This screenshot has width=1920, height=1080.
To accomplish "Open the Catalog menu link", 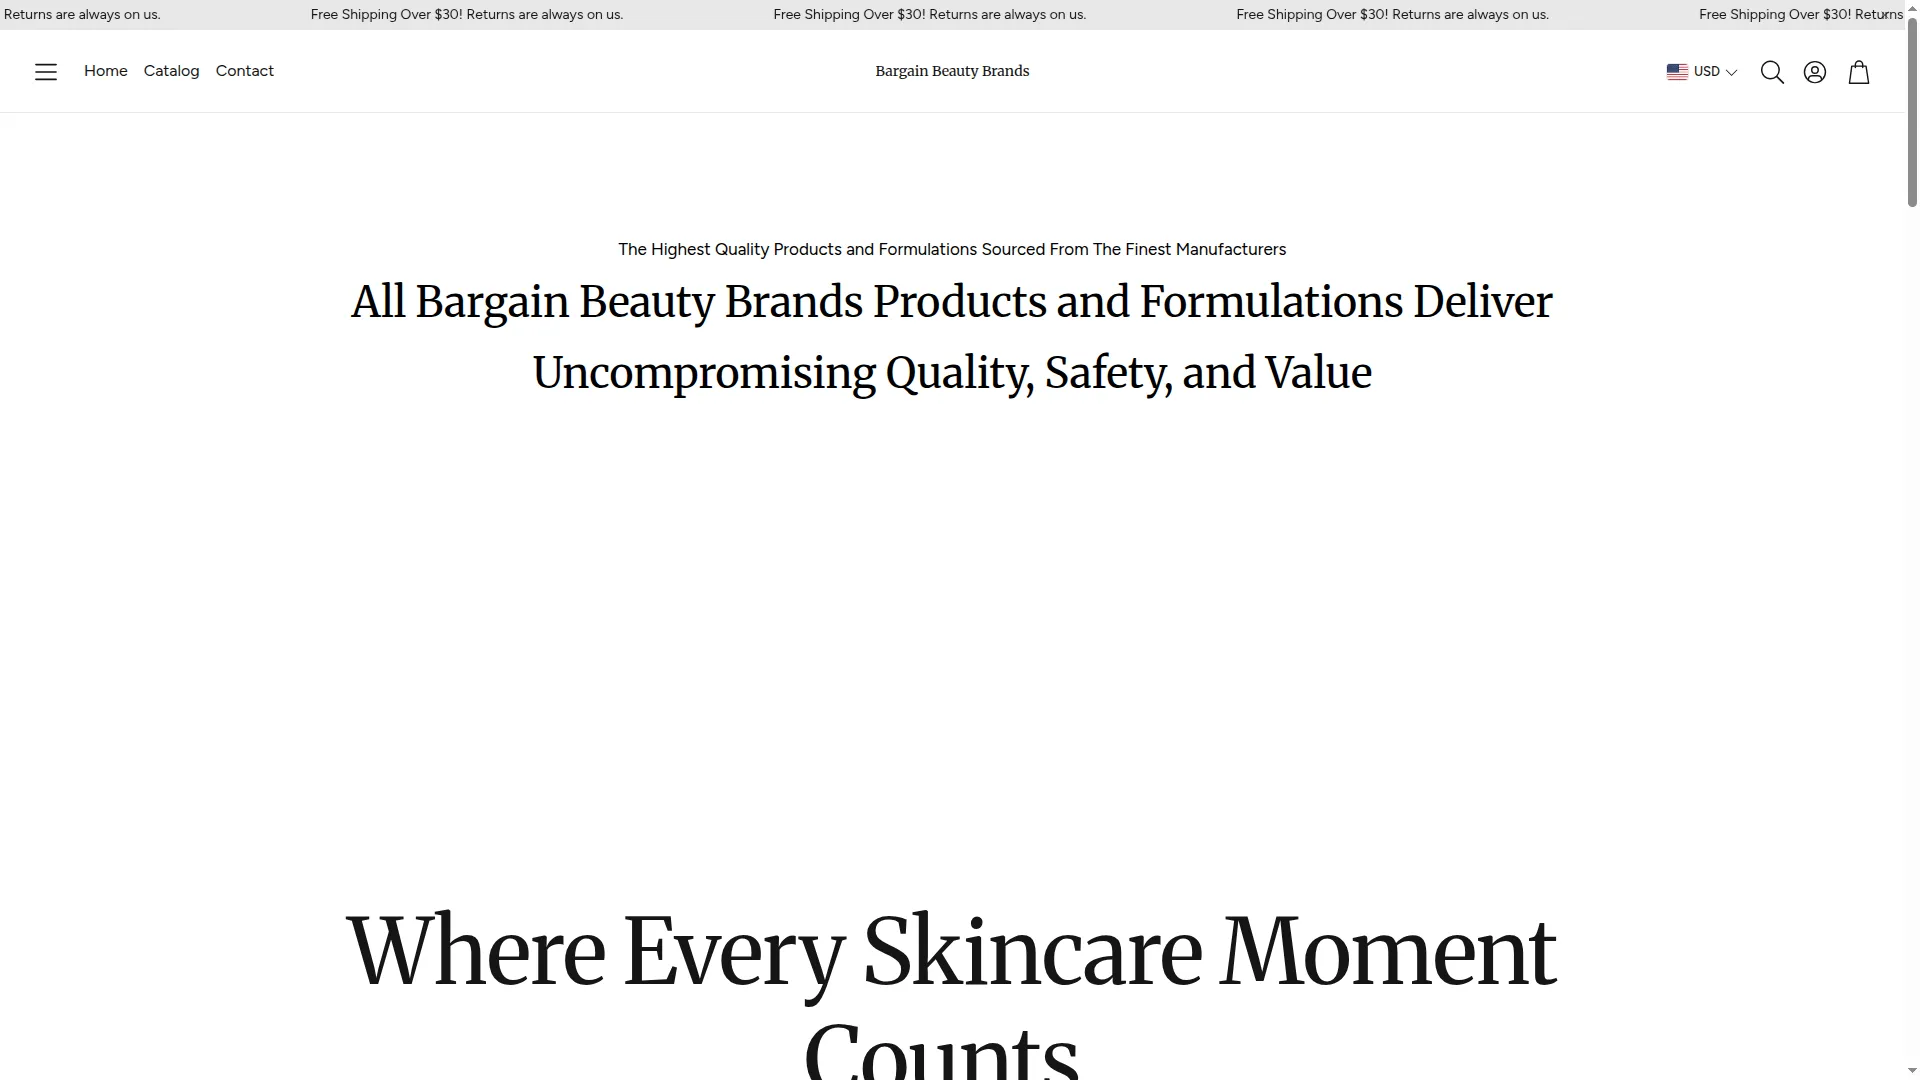I will click(171, 71).
